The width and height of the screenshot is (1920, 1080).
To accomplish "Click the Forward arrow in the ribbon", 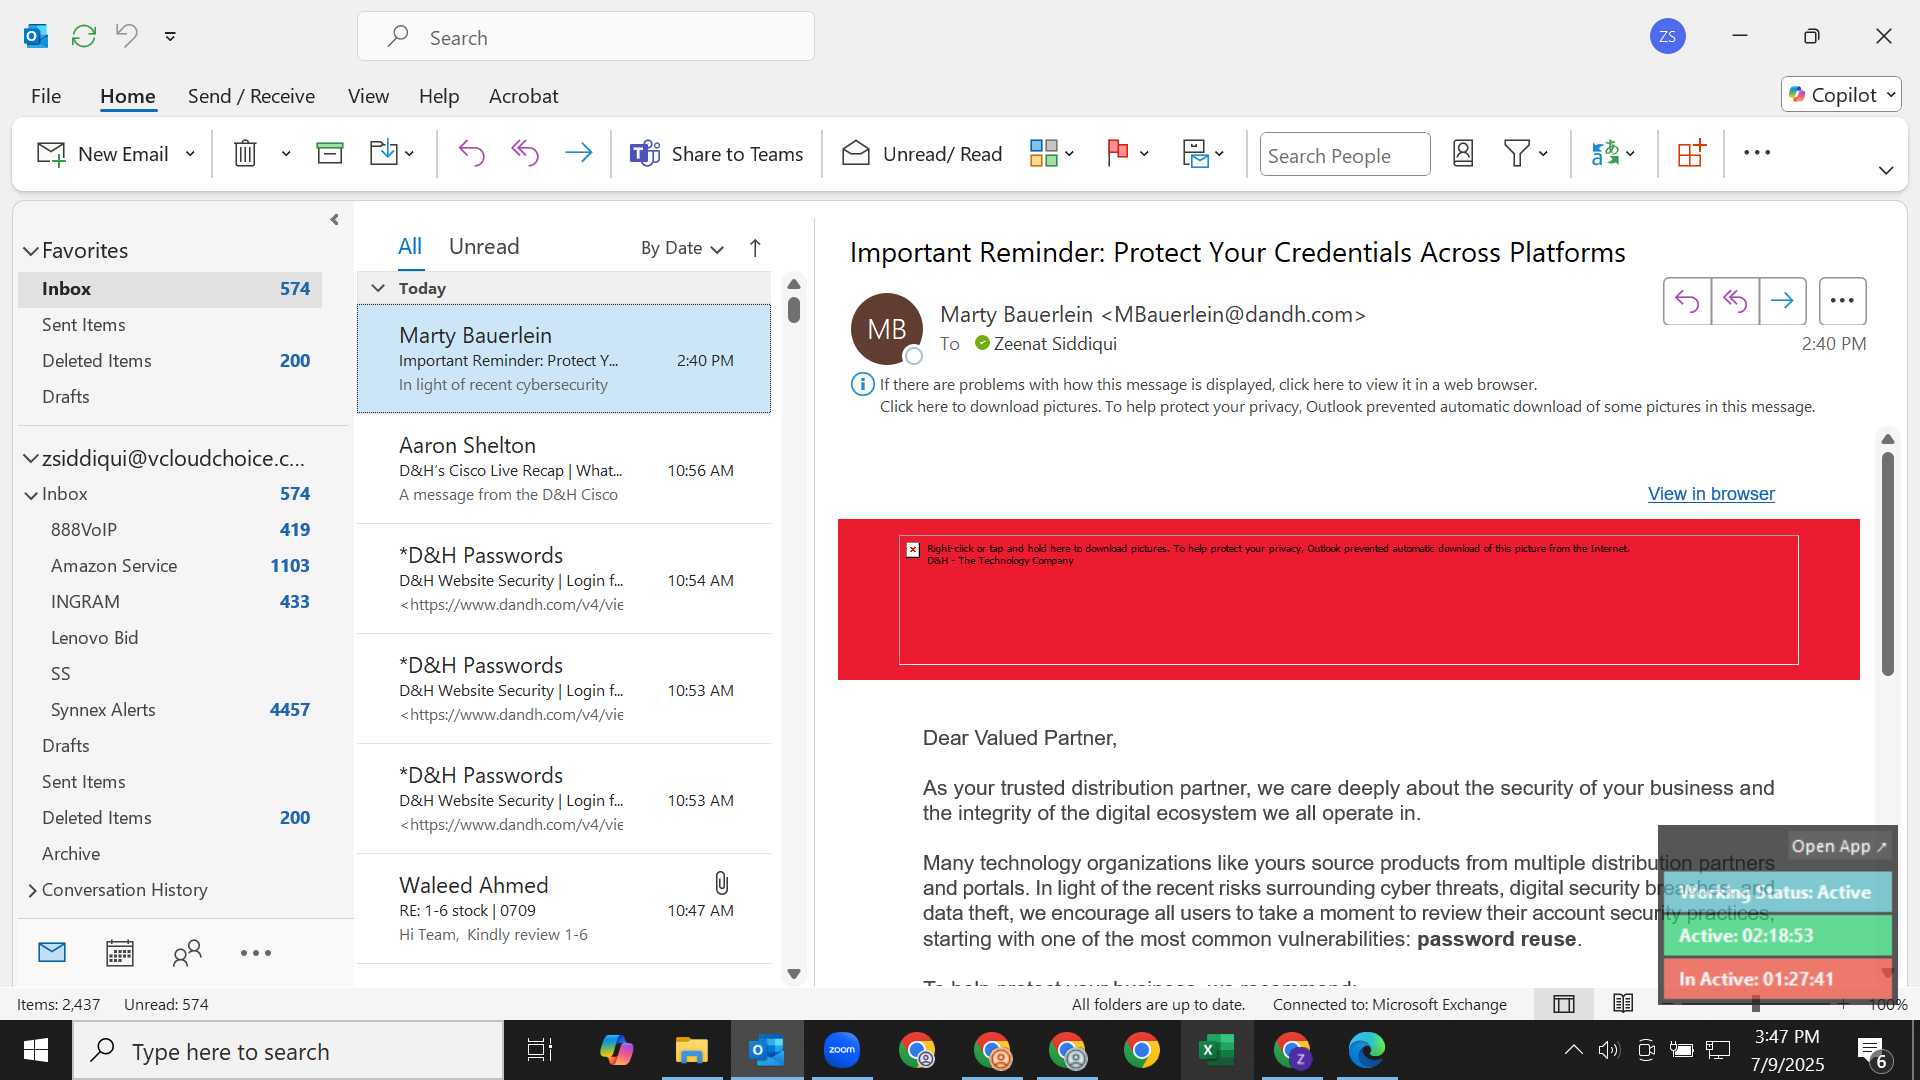I will (x=578, y=153).
